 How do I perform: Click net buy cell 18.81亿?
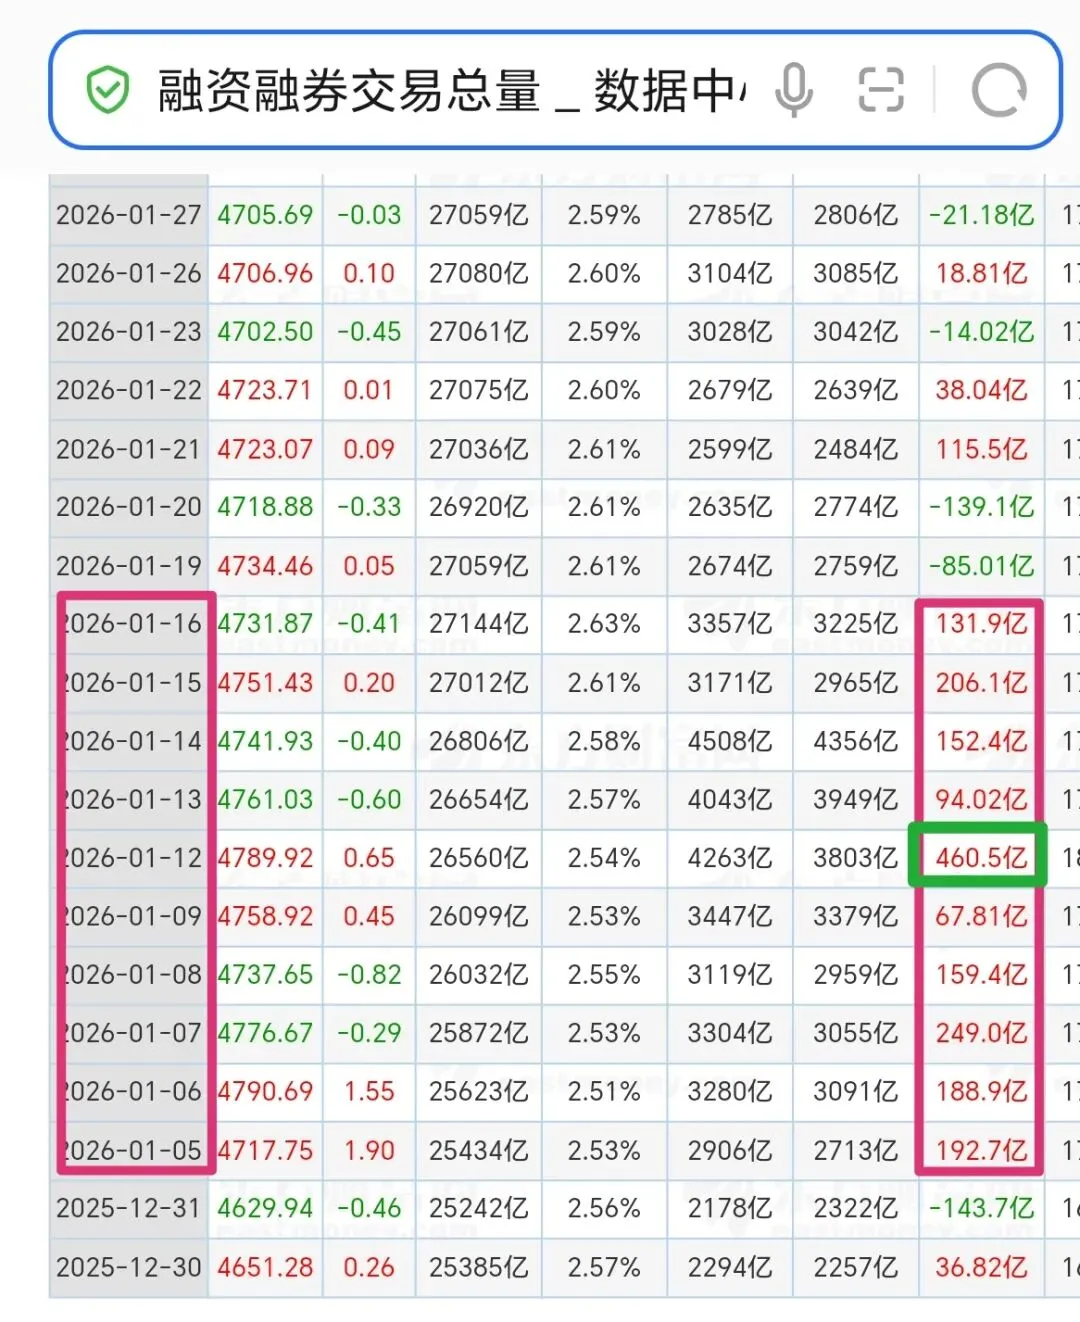[x=981, y=273]
